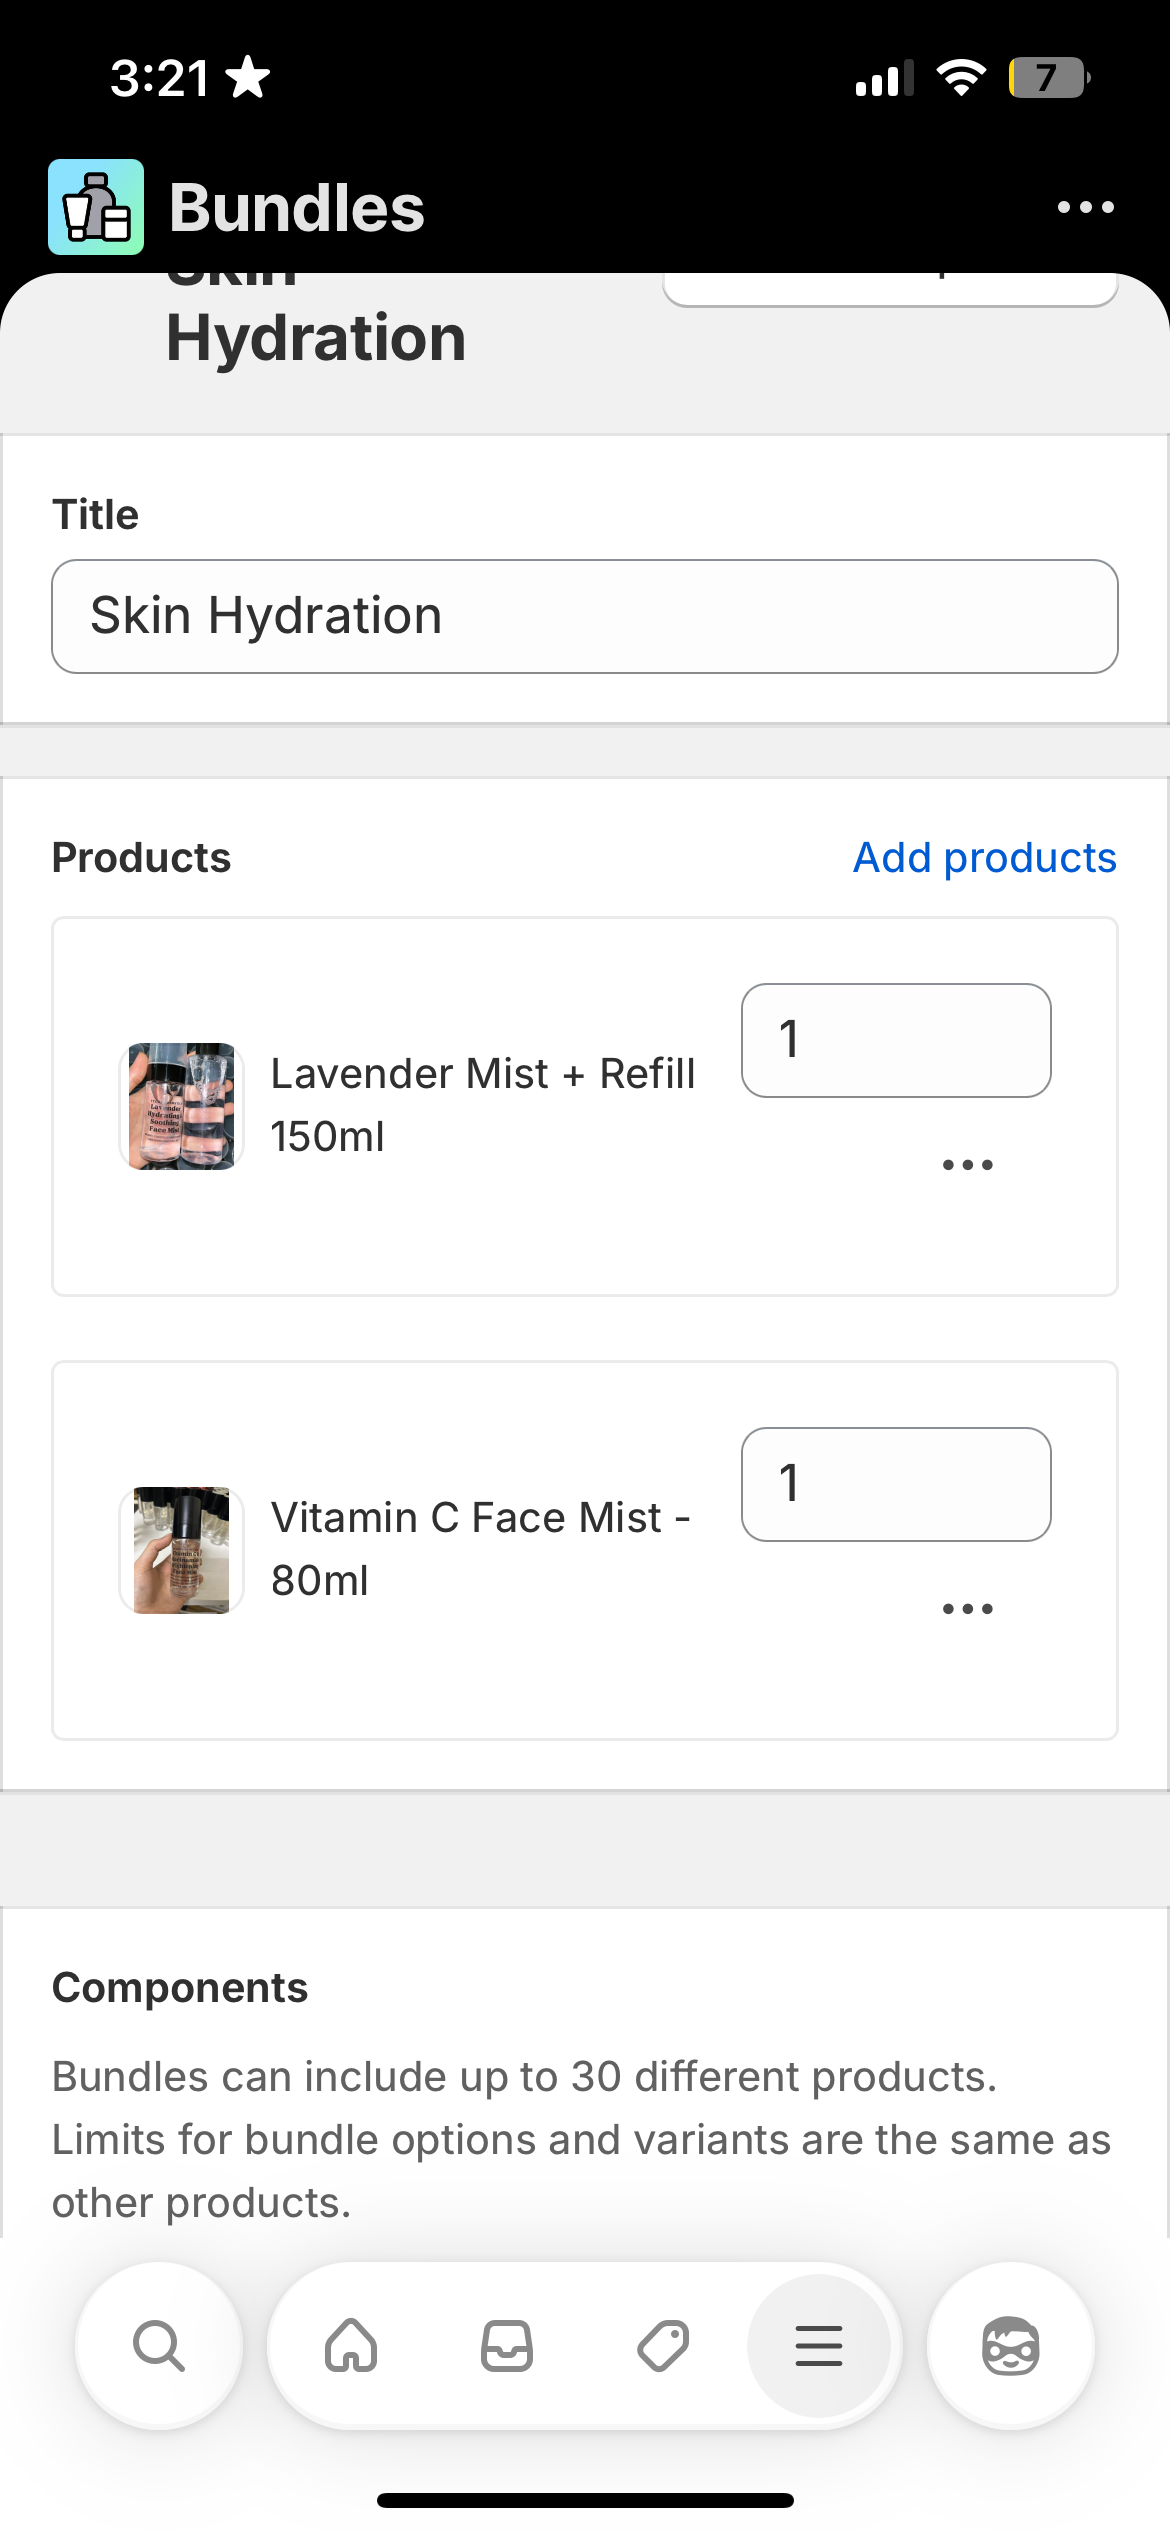1170x2532 pixels.
Task: Click the Add products link
Action: point(984,858)
